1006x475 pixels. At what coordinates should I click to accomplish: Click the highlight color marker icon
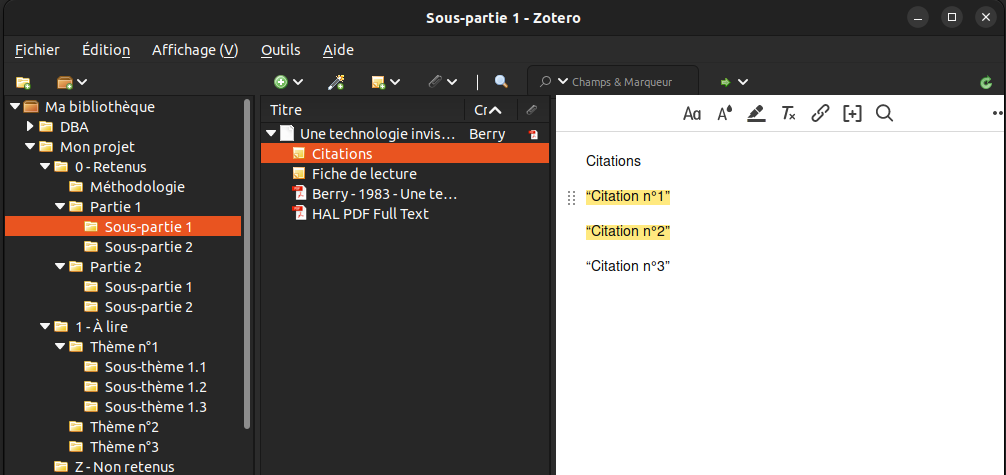(x=756, y=114)
